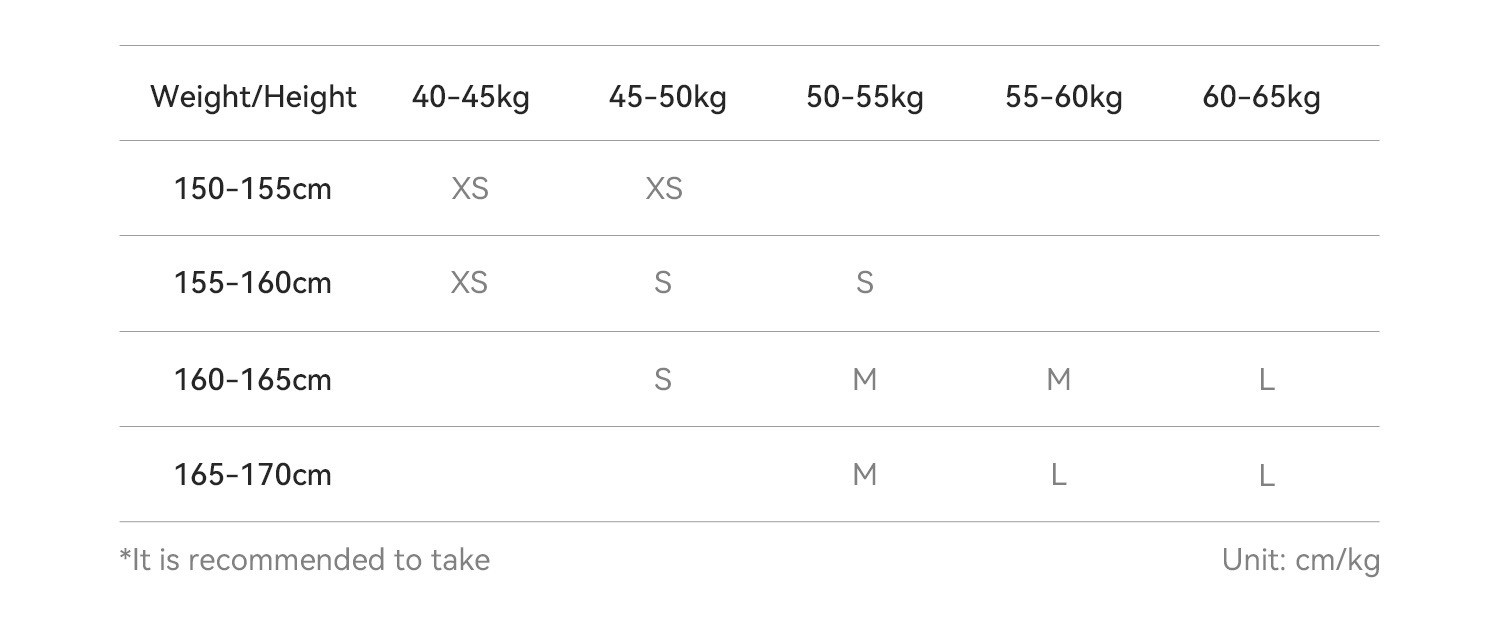Select the 160-165cm row label
This screenshot has width=1500, height=639.
coord(253,379)
